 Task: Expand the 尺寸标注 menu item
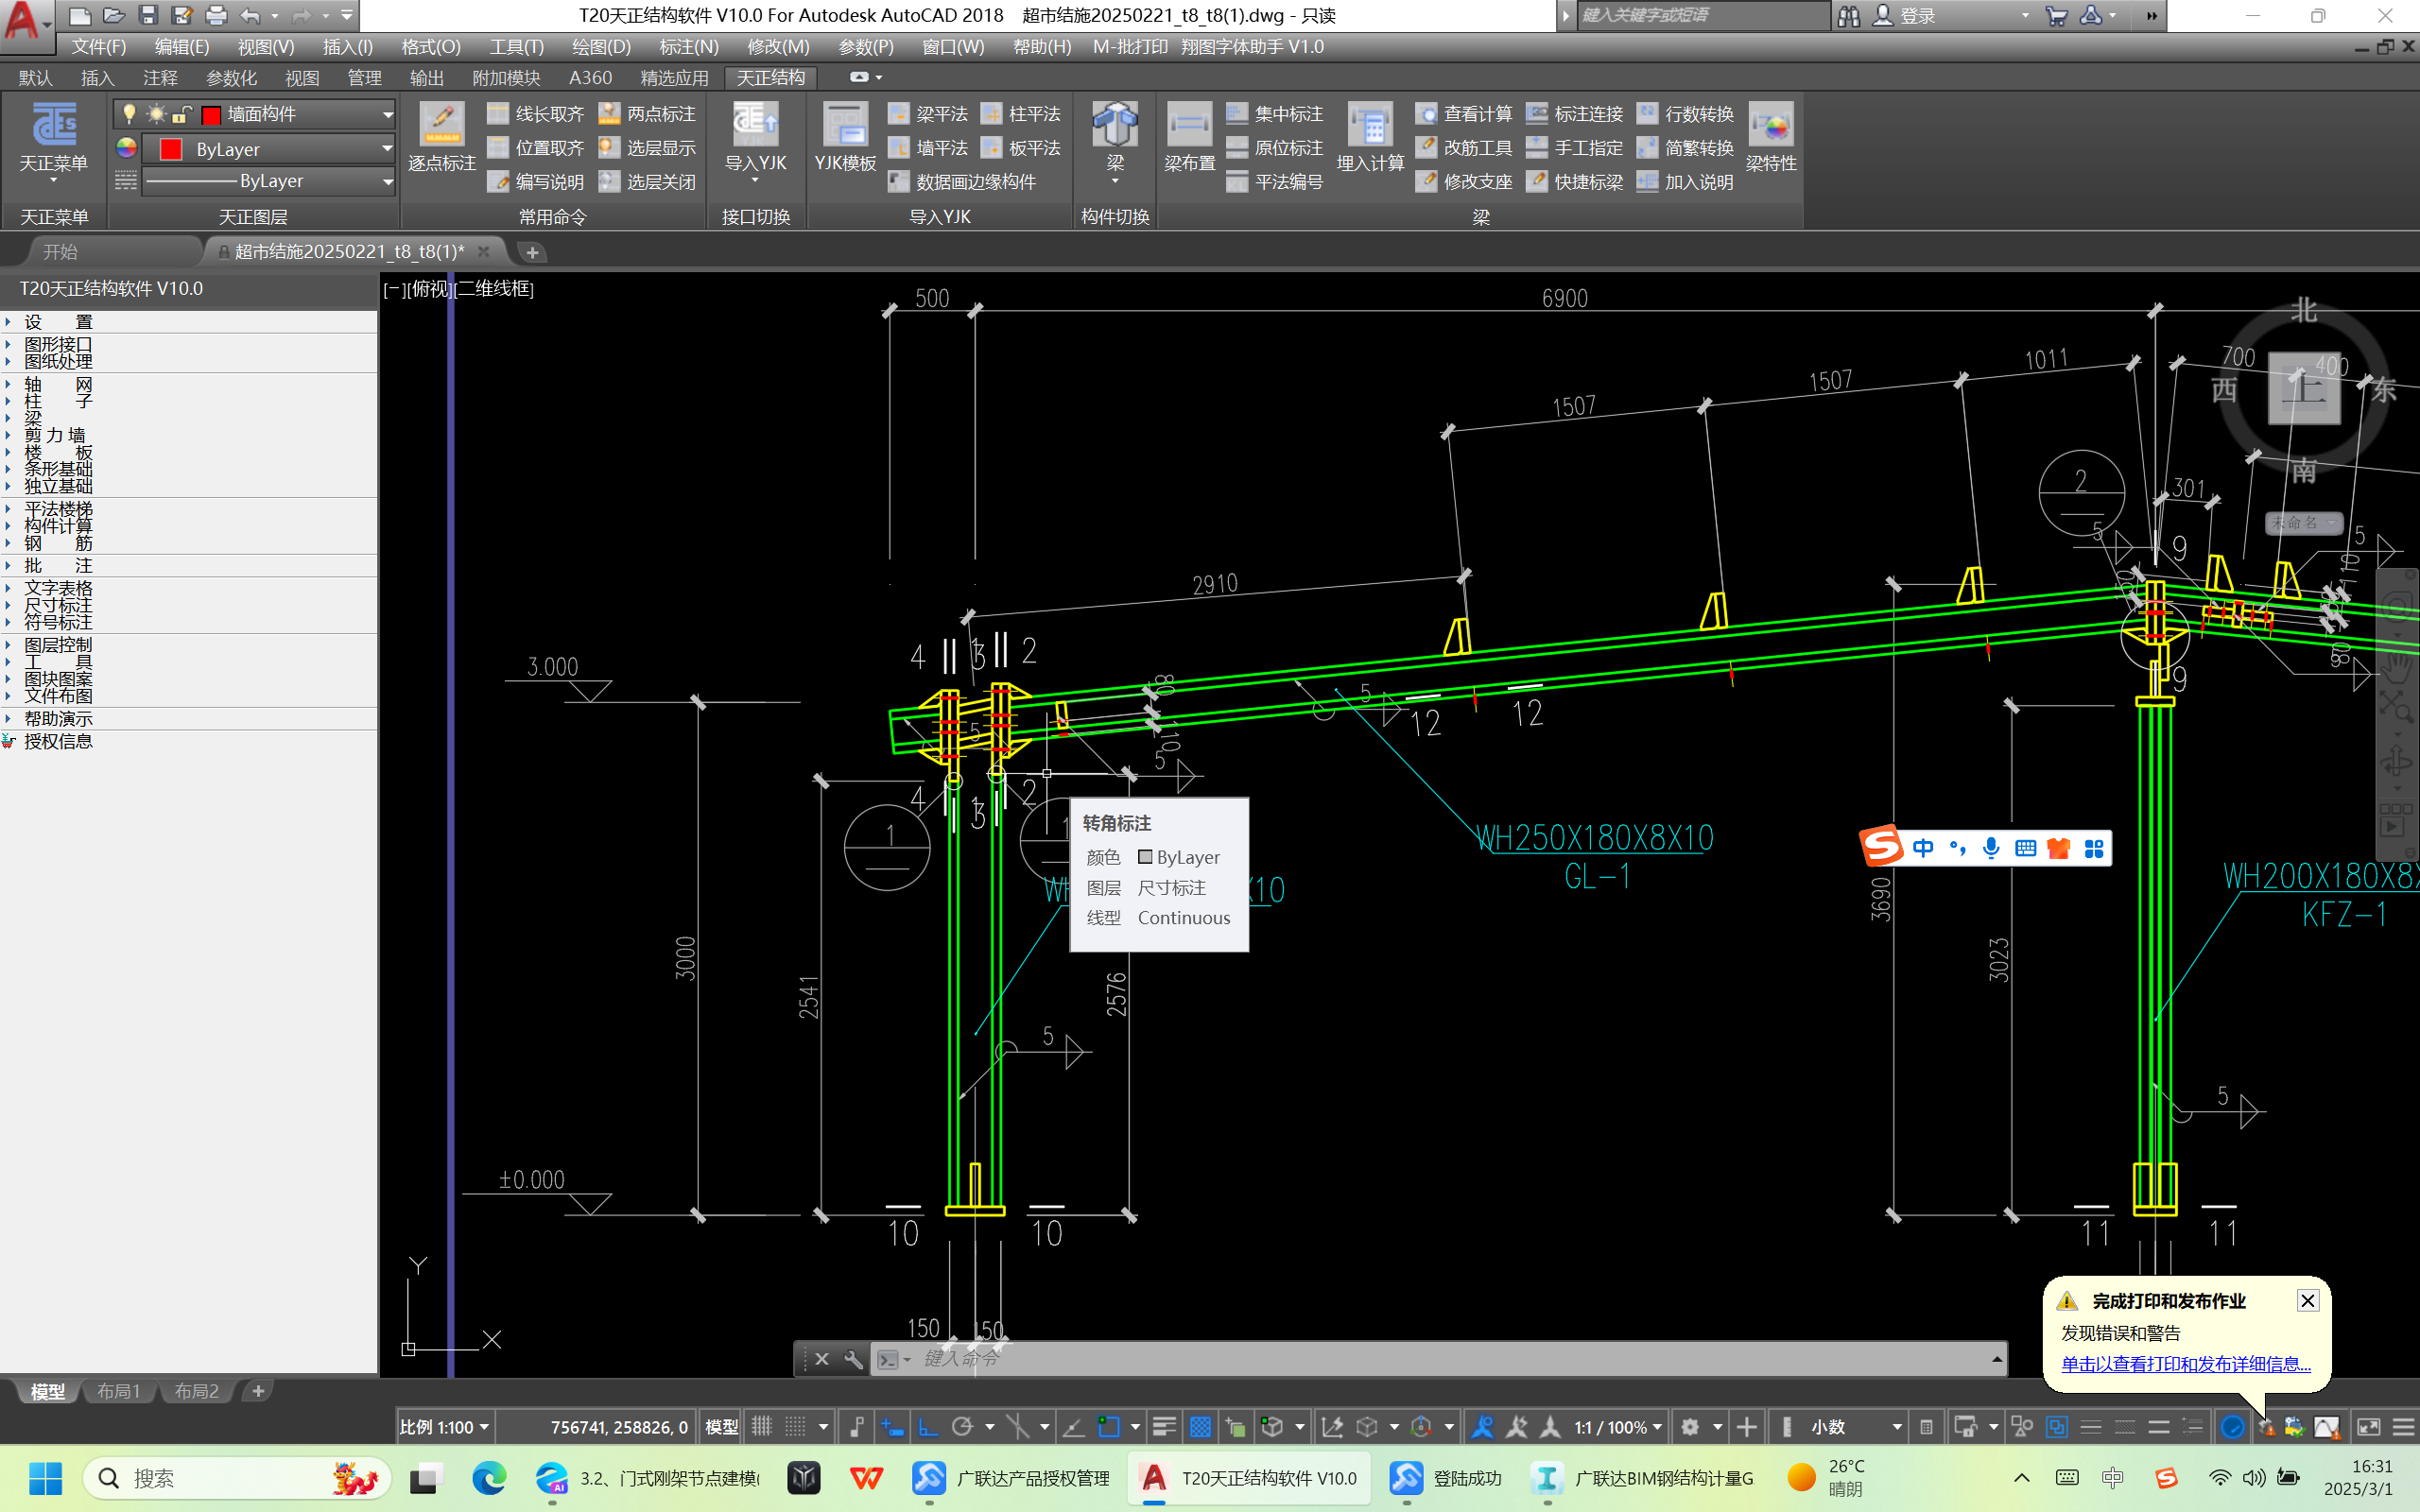[x=58, y=605]
